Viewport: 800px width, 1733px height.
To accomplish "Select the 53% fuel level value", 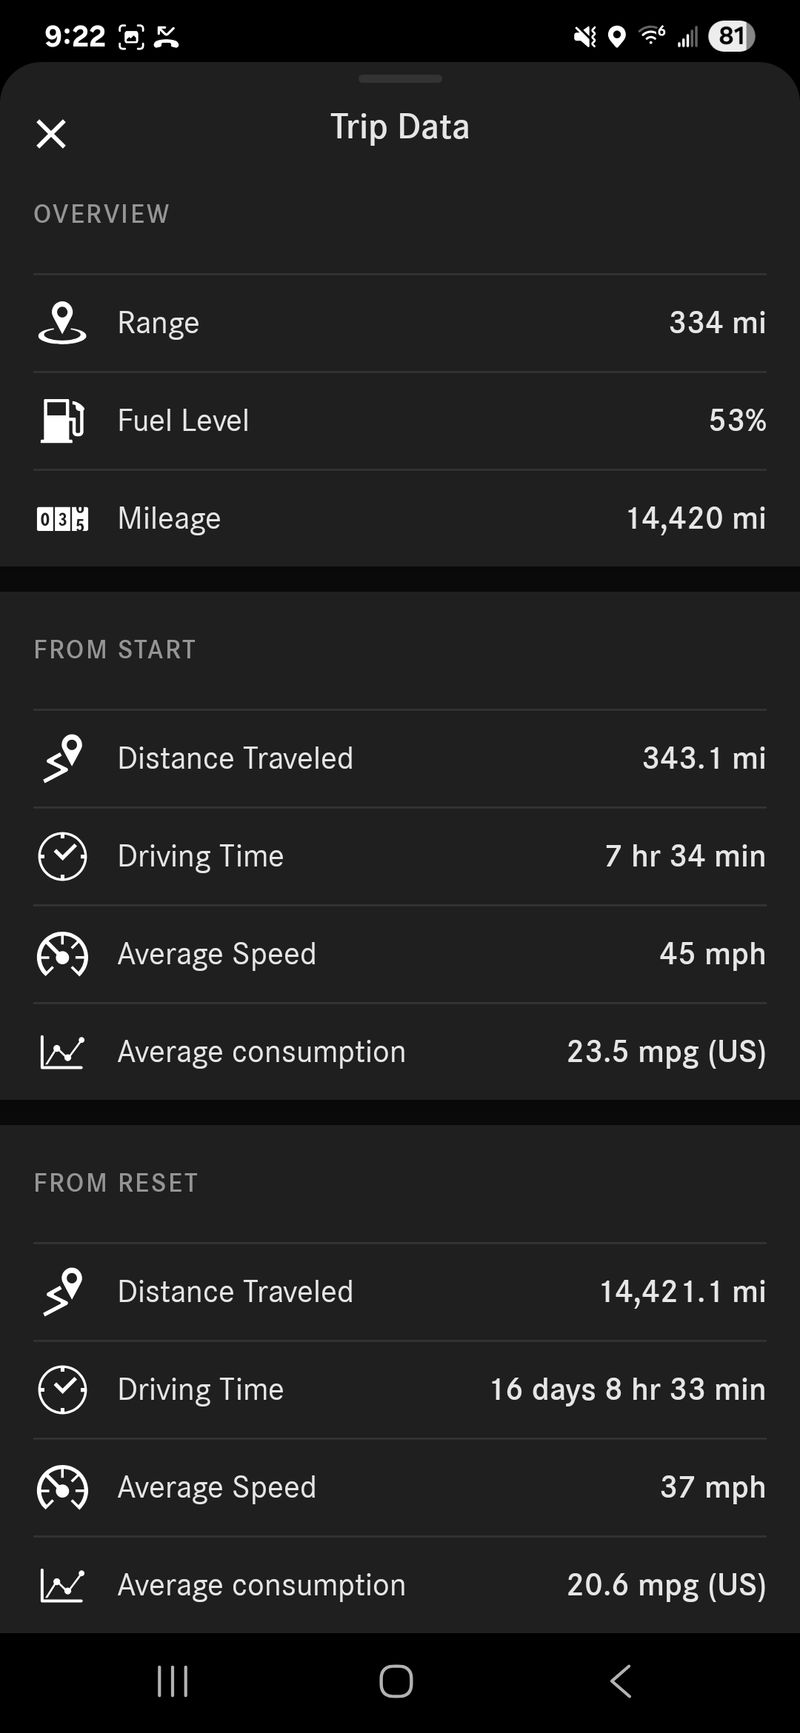I will click(737, 420).
